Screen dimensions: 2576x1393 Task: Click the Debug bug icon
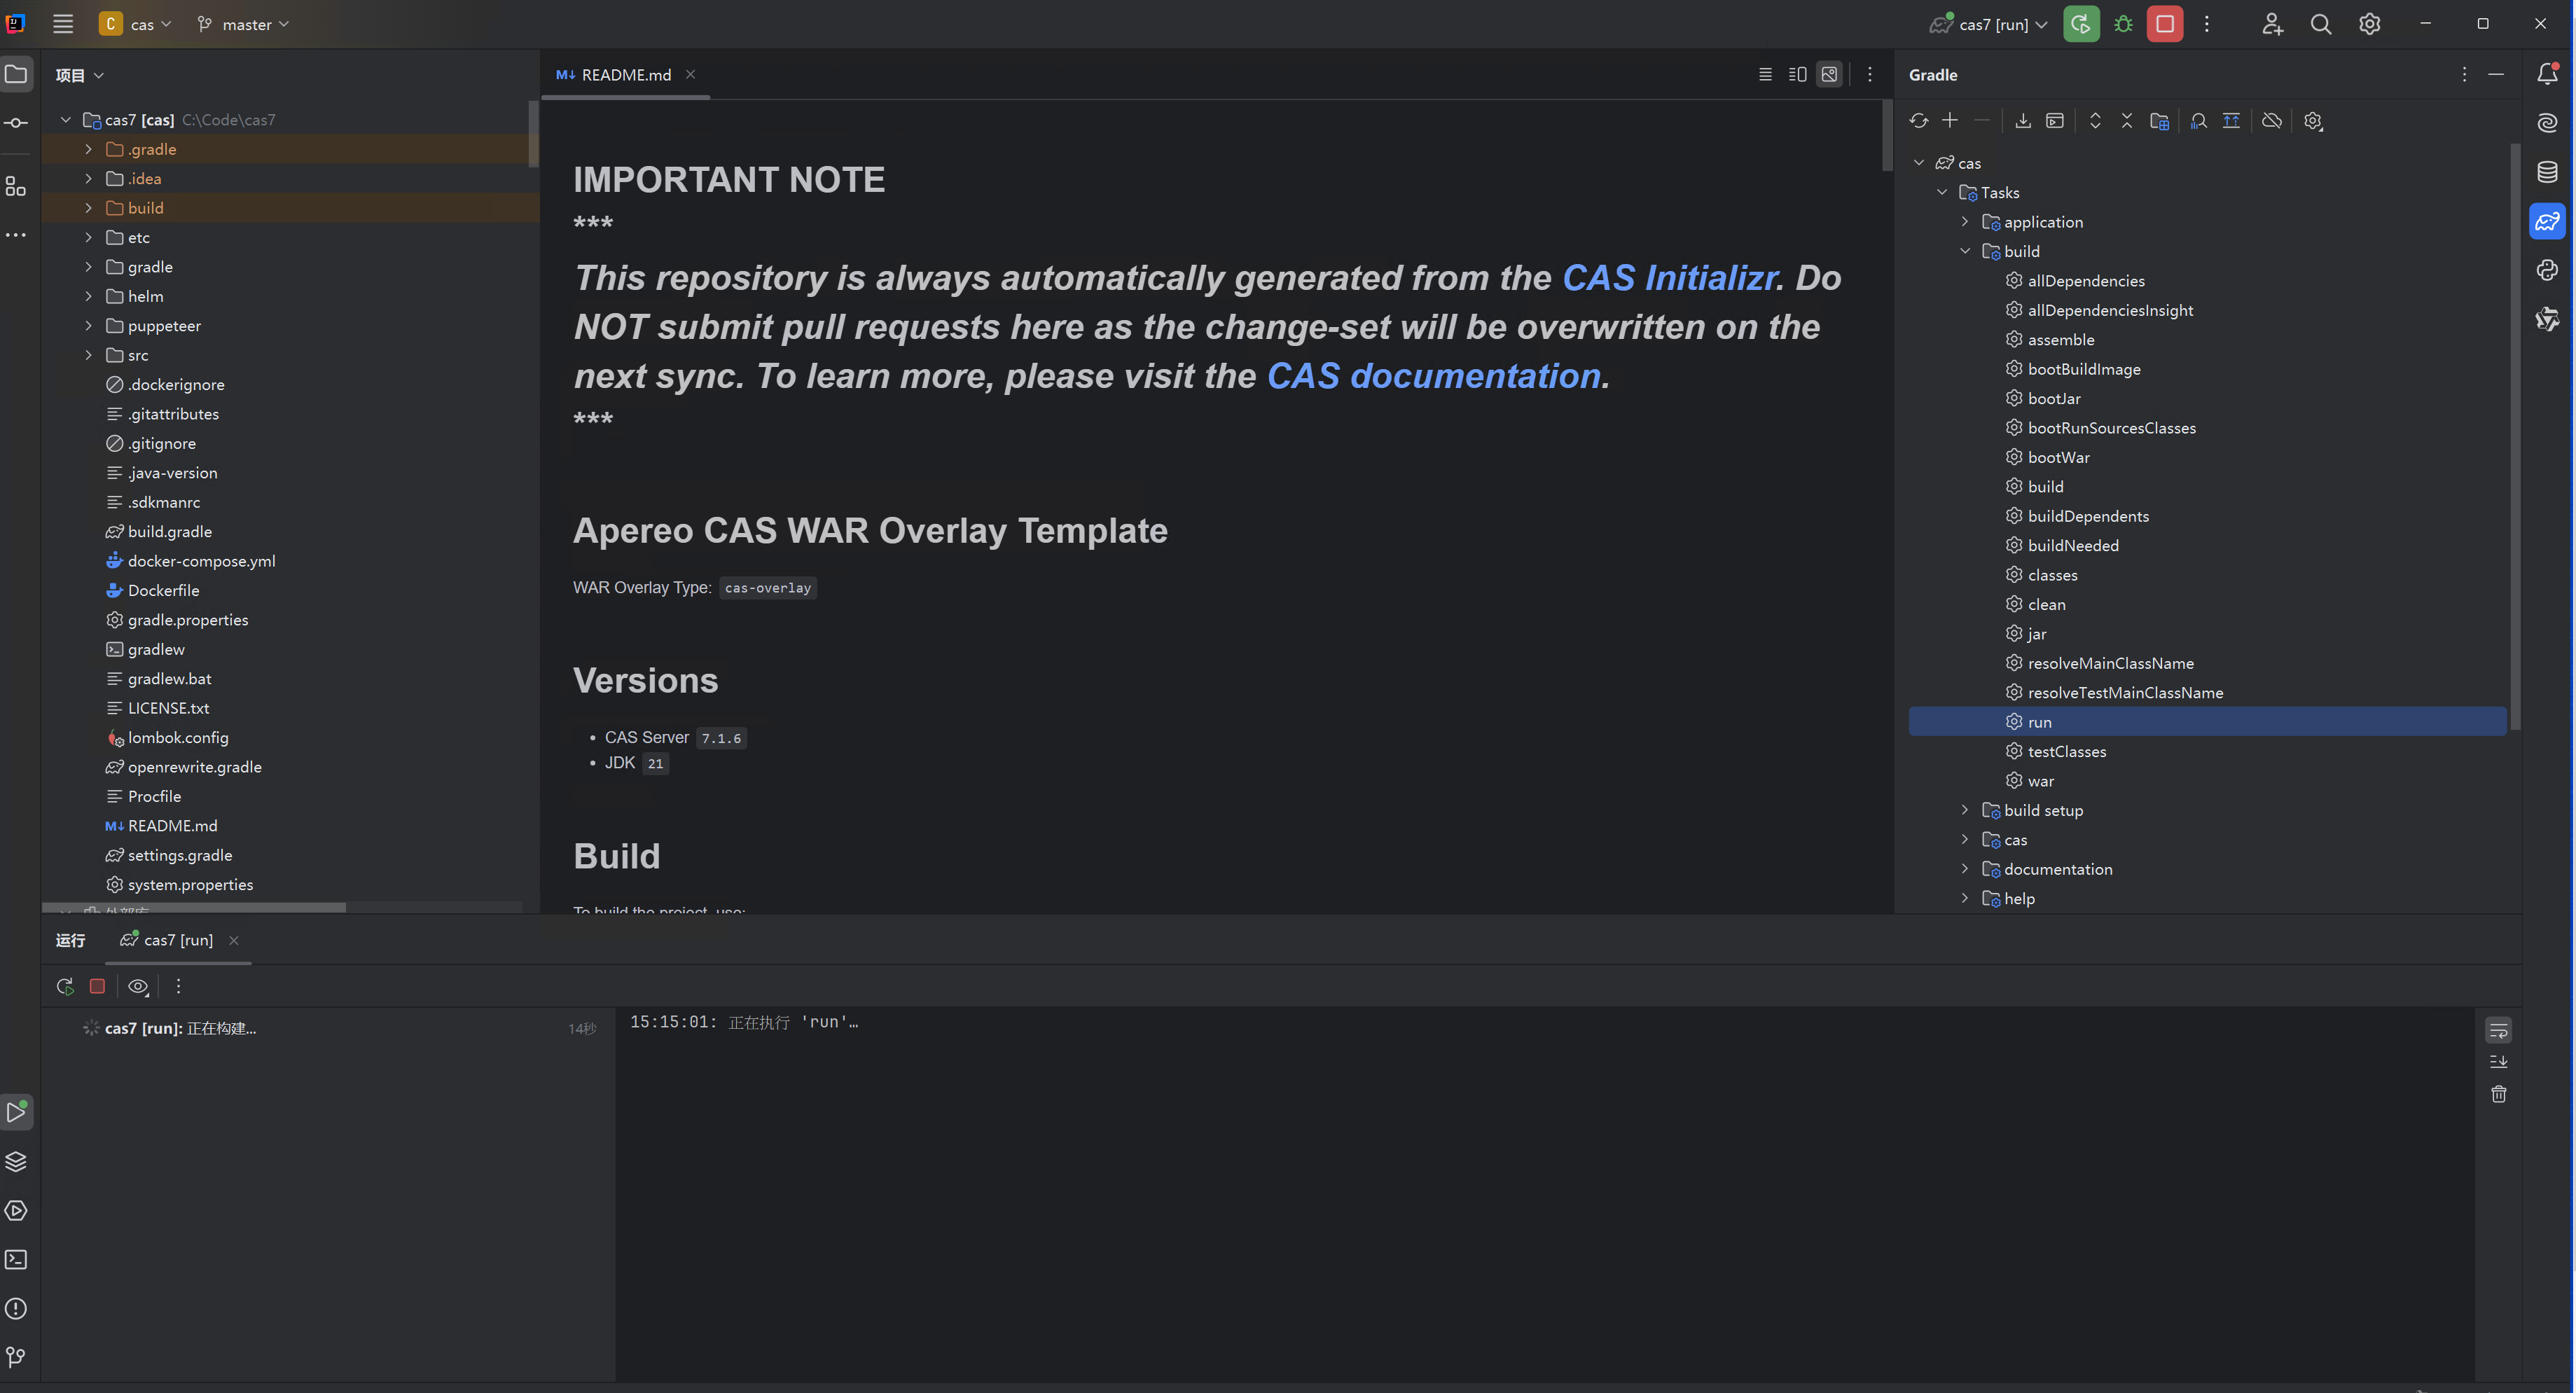click(2124, 24)
